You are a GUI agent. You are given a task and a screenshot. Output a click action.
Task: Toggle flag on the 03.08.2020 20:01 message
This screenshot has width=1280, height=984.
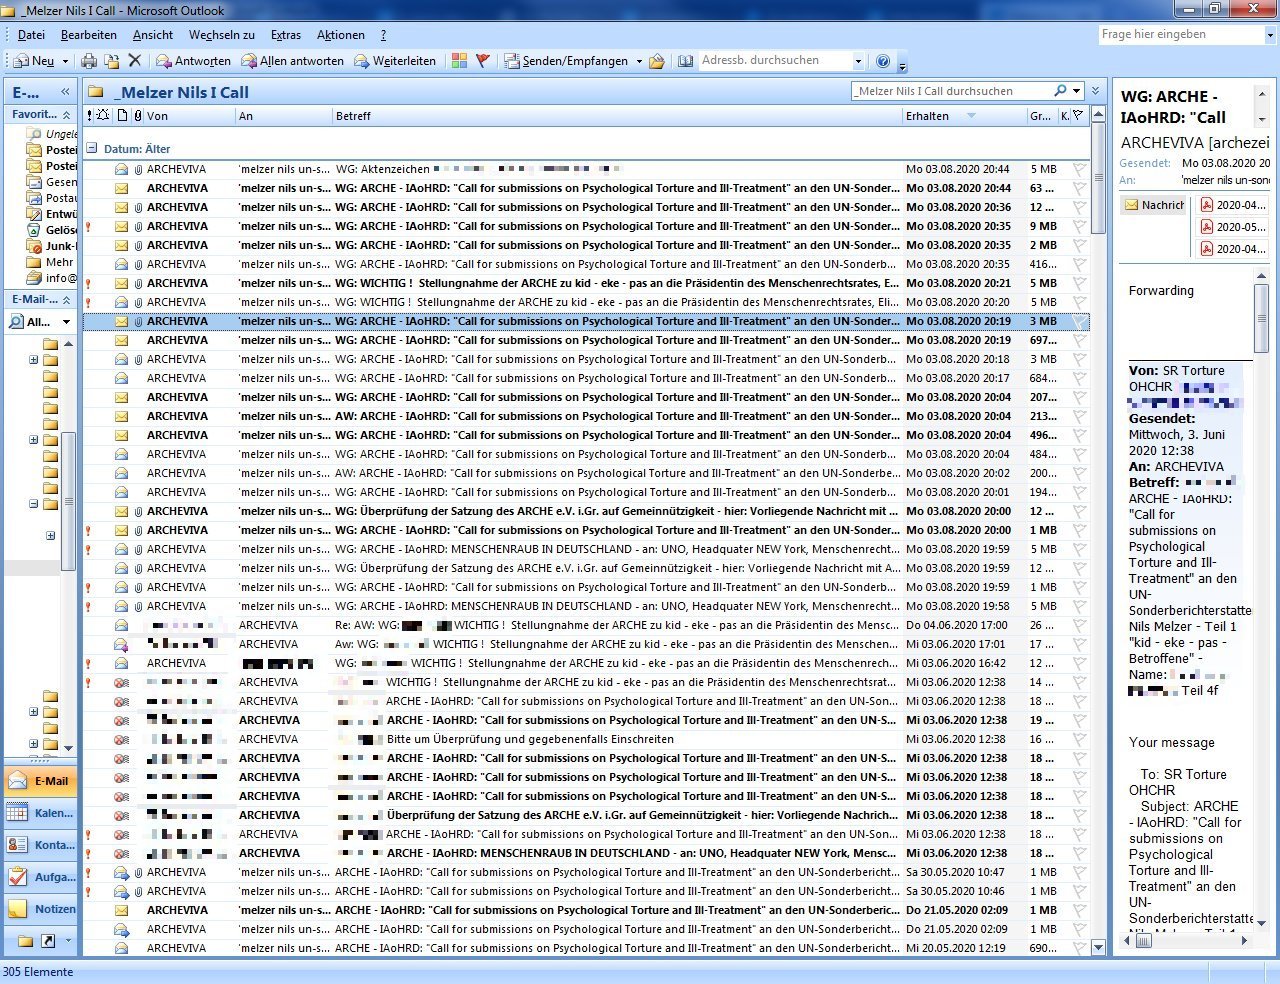pyautogui.click(x=1079, y=493)
